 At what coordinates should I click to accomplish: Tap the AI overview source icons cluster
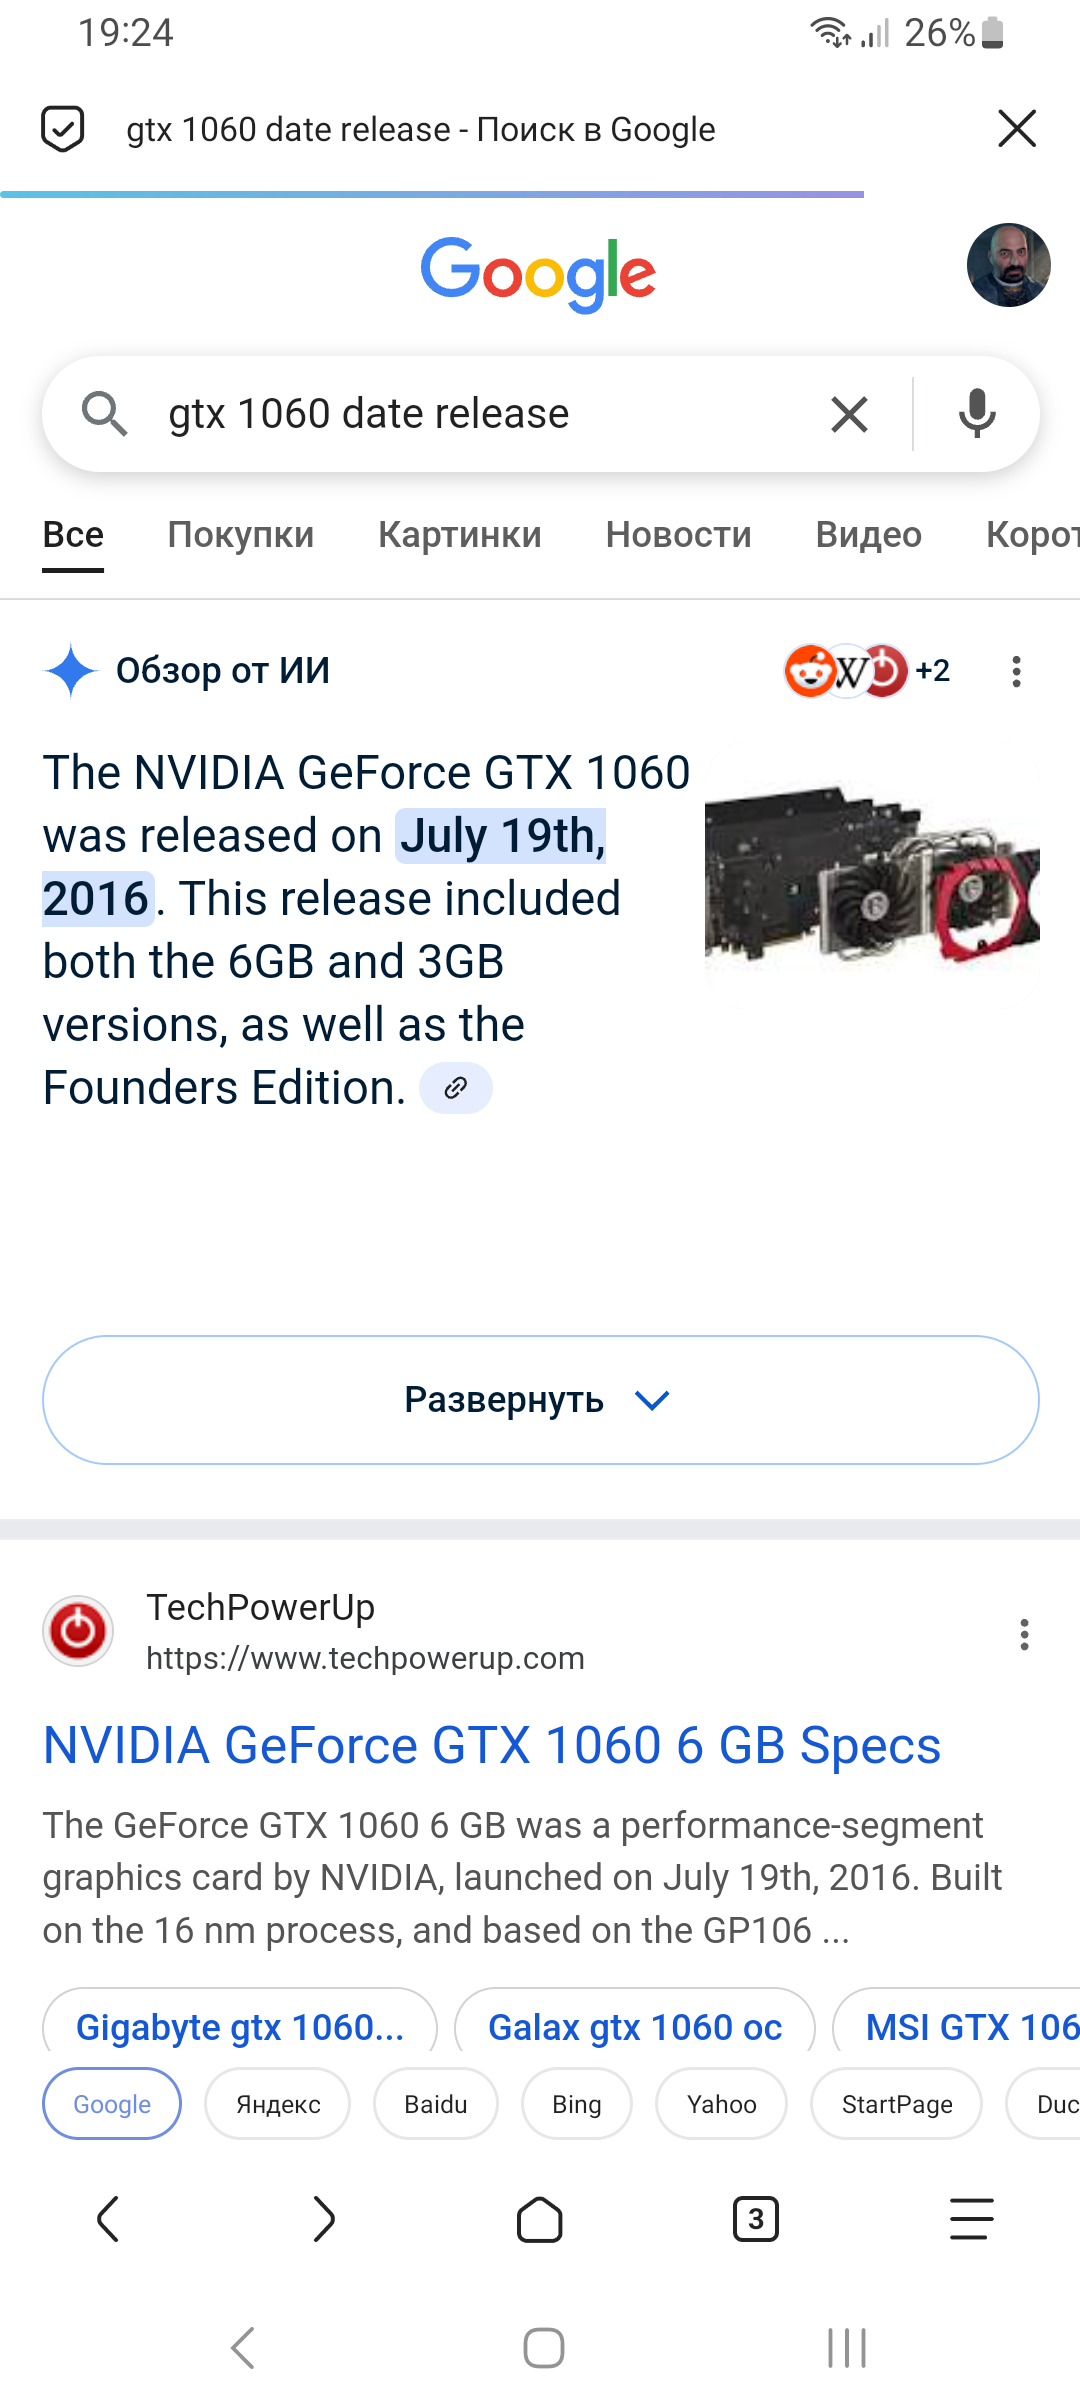[867, 671]
